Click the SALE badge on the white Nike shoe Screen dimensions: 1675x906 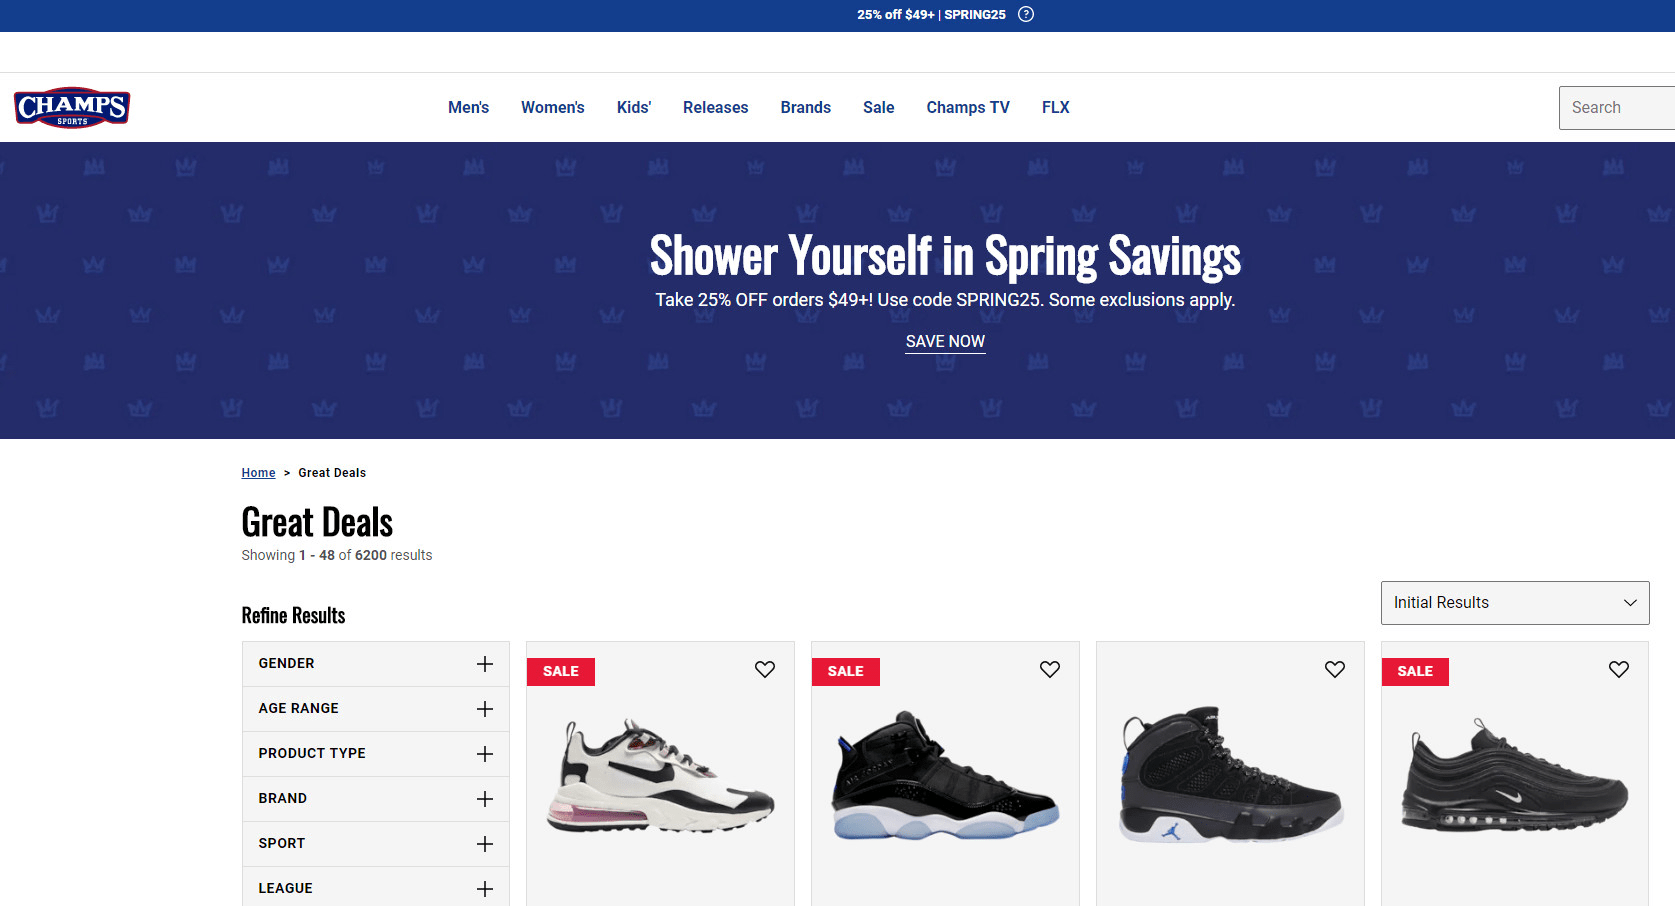tap(561, 671)
